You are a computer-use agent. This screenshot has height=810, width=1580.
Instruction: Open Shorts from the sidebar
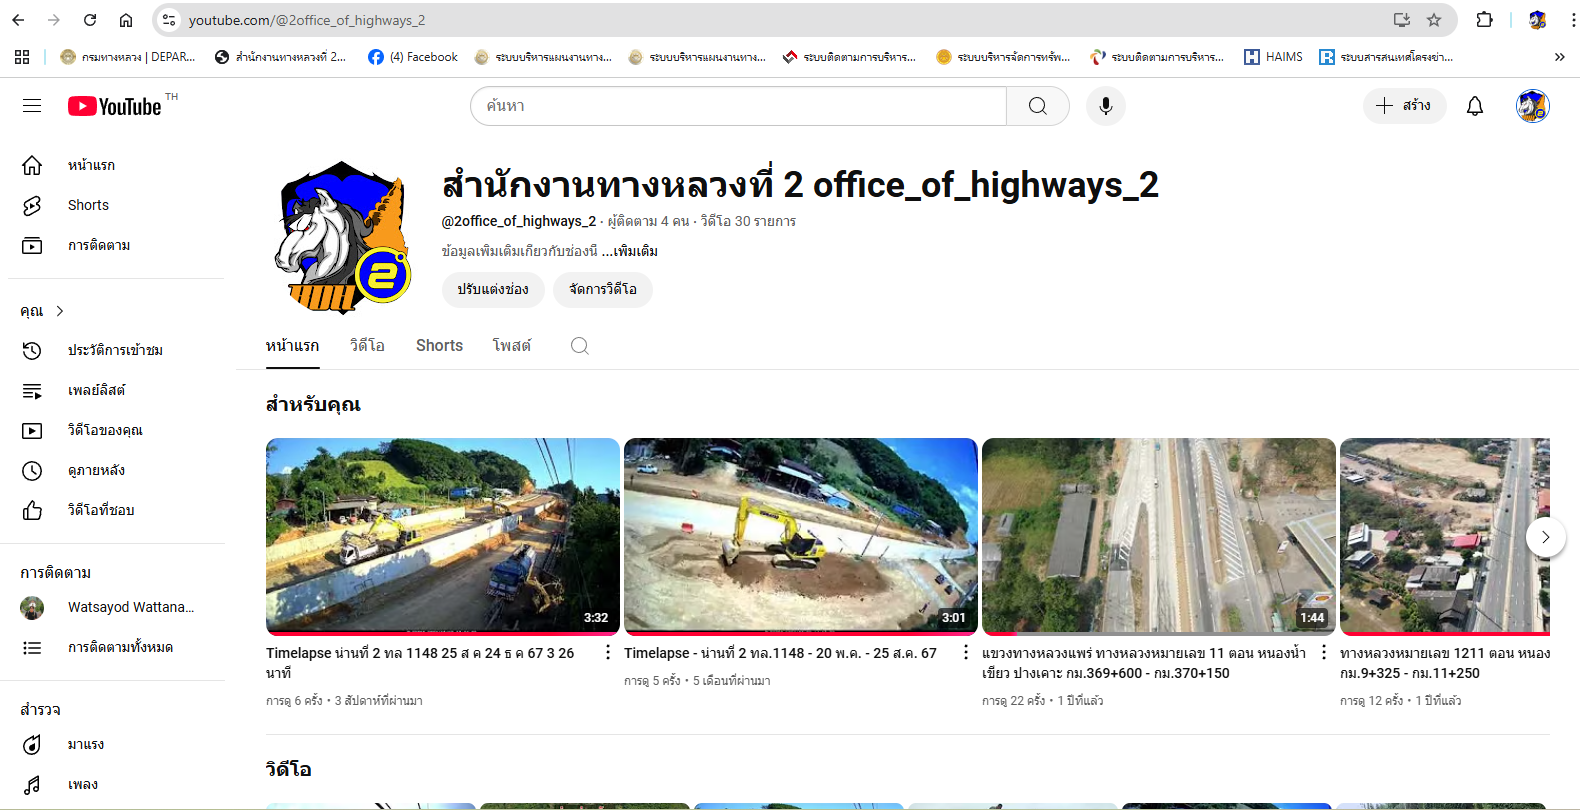click(88, 205)
